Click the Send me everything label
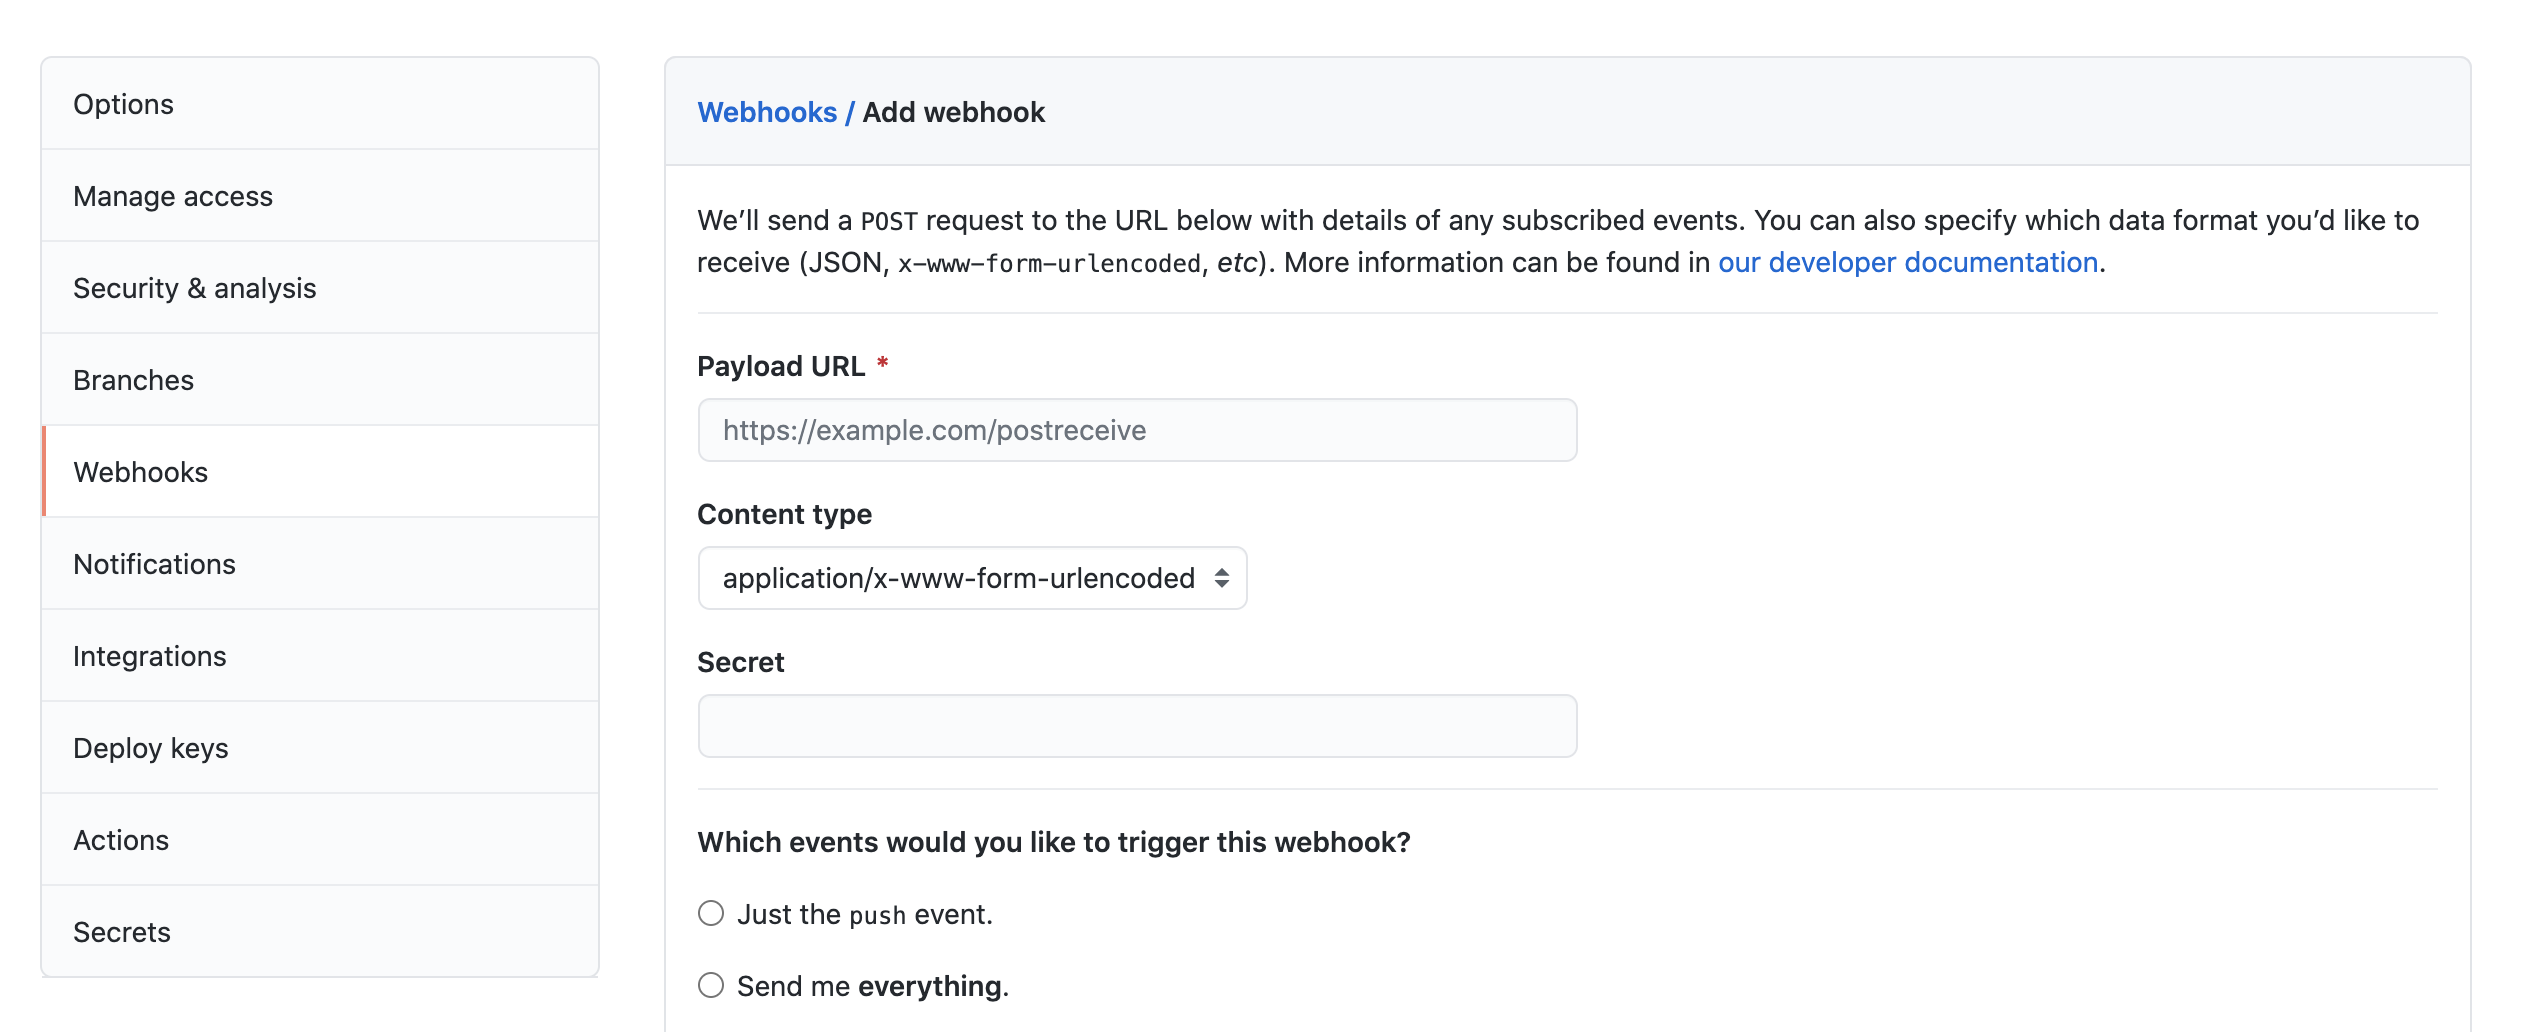Viewport: 2544px width, 1032px height. coord(873,986)
